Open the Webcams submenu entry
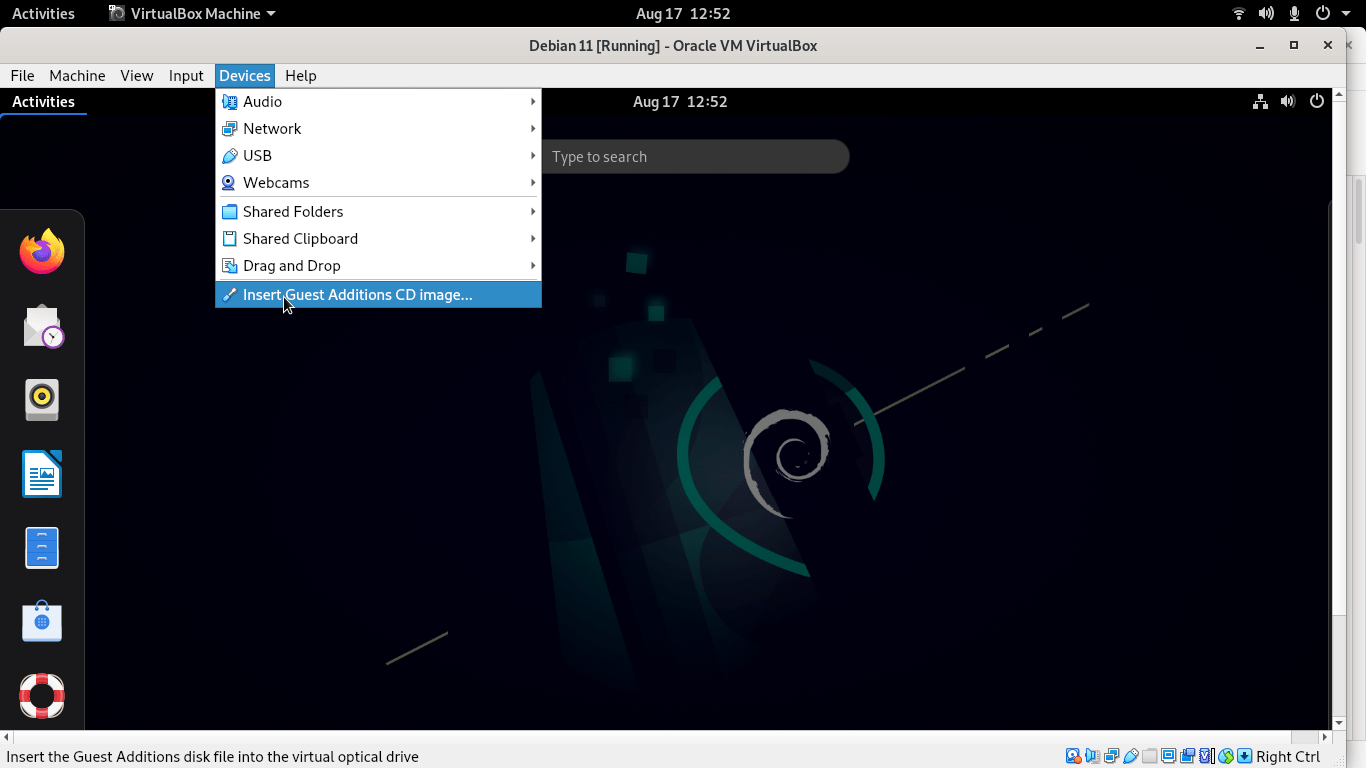Viewport: 1366px width, 768px height. point(378,182)
